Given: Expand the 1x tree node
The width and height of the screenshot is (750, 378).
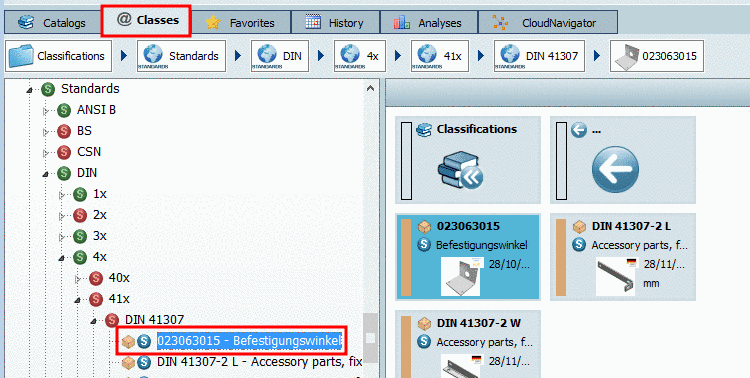Looking at the screenshot, I should [x=62, y=195].
